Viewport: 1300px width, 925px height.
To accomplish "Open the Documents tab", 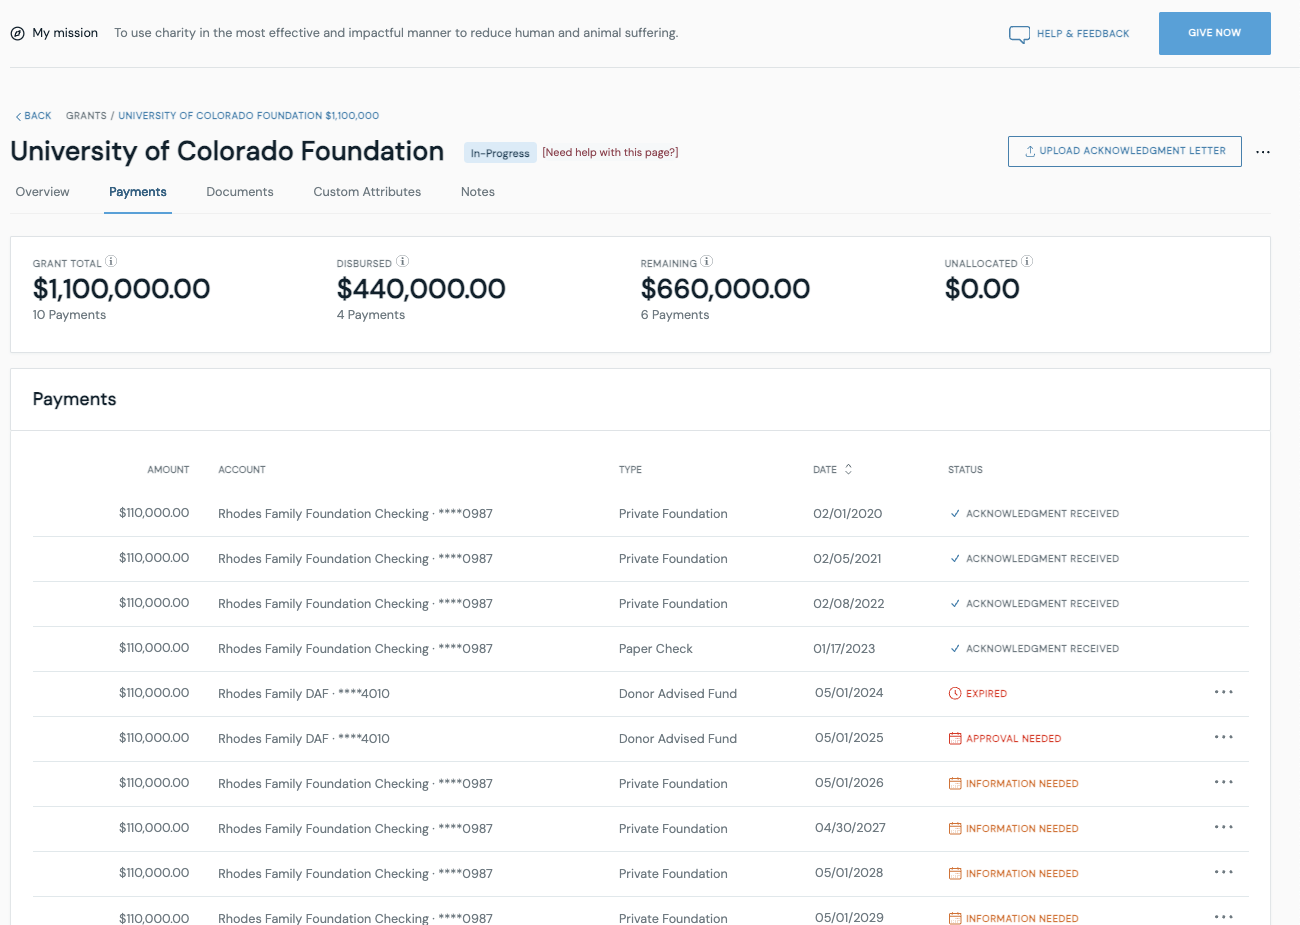I will tap(240, 192).
